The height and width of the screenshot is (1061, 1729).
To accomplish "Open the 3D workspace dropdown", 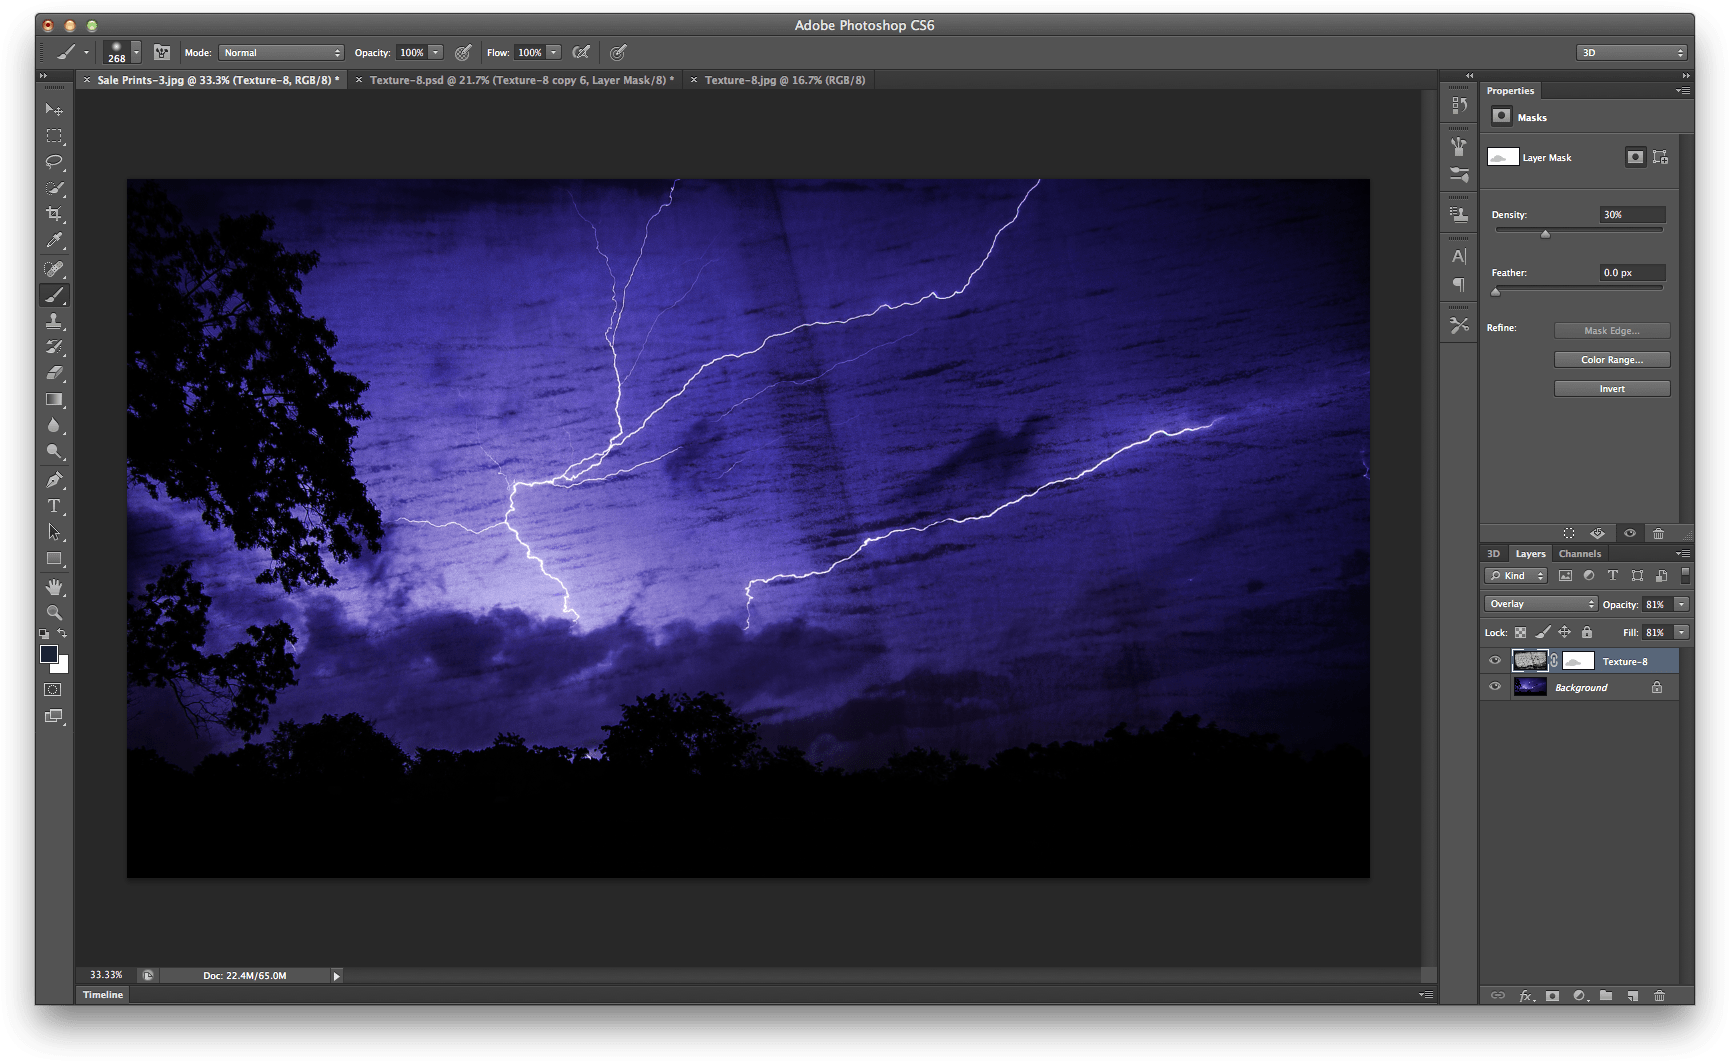I will click(x=1631, y=53).
